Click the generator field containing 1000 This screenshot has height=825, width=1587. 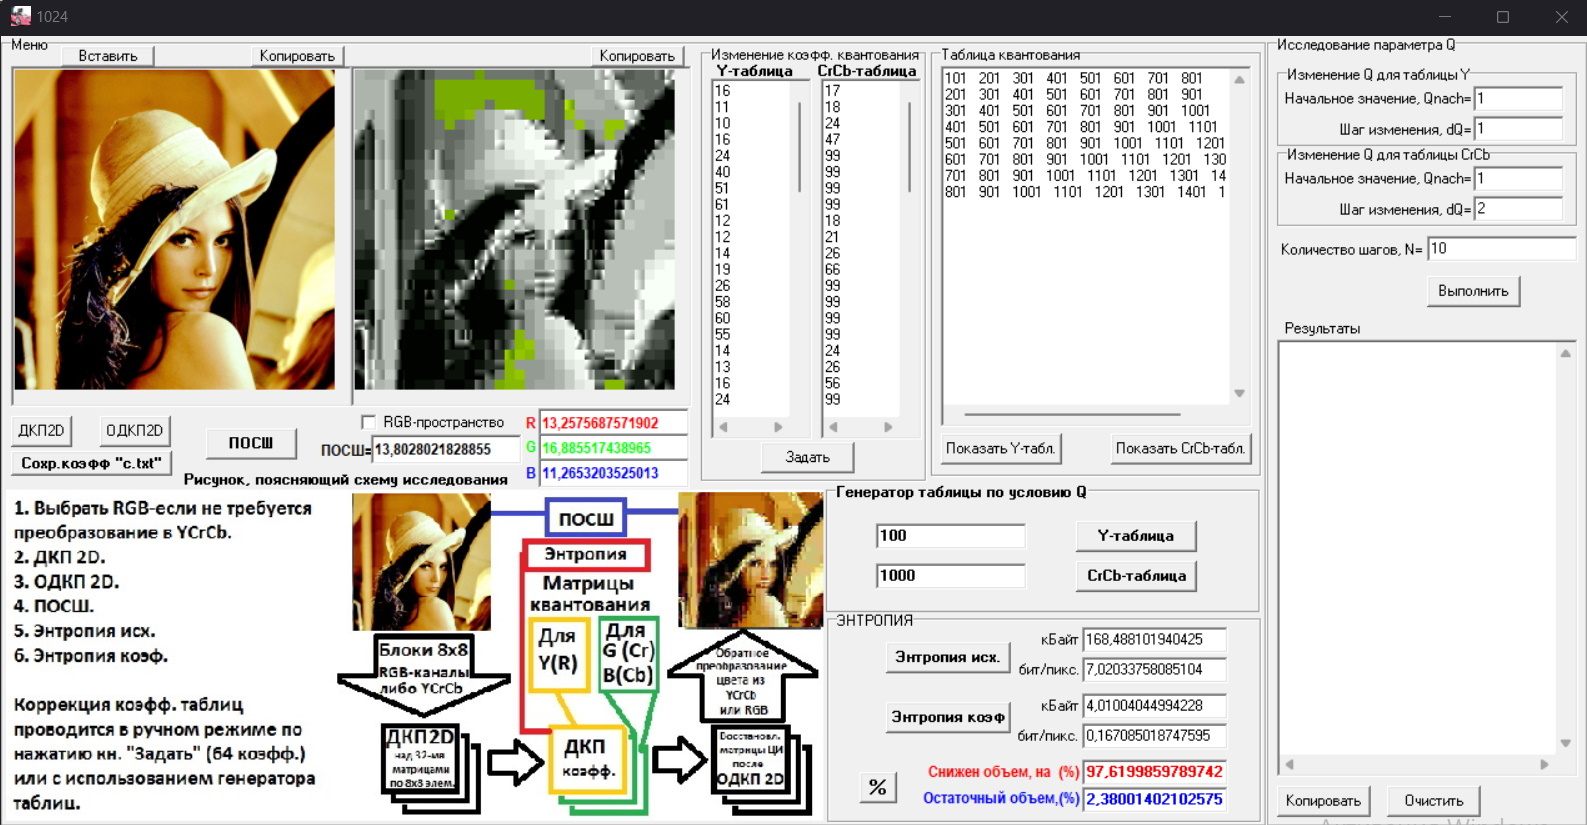point(950,576)
